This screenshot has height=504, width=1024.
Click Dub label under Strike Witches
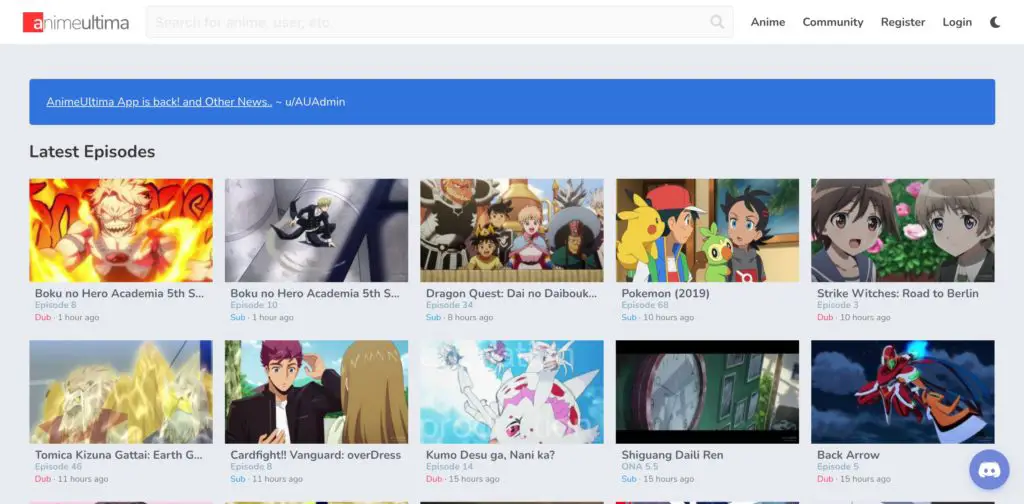point(825,317)
